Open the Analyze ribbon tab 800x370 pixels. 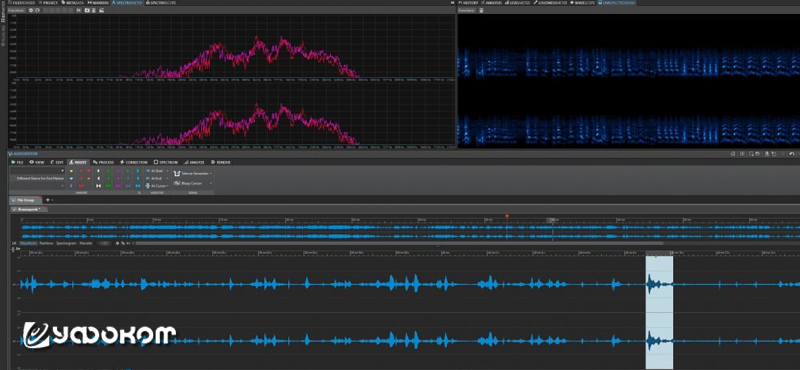[194, 162]
